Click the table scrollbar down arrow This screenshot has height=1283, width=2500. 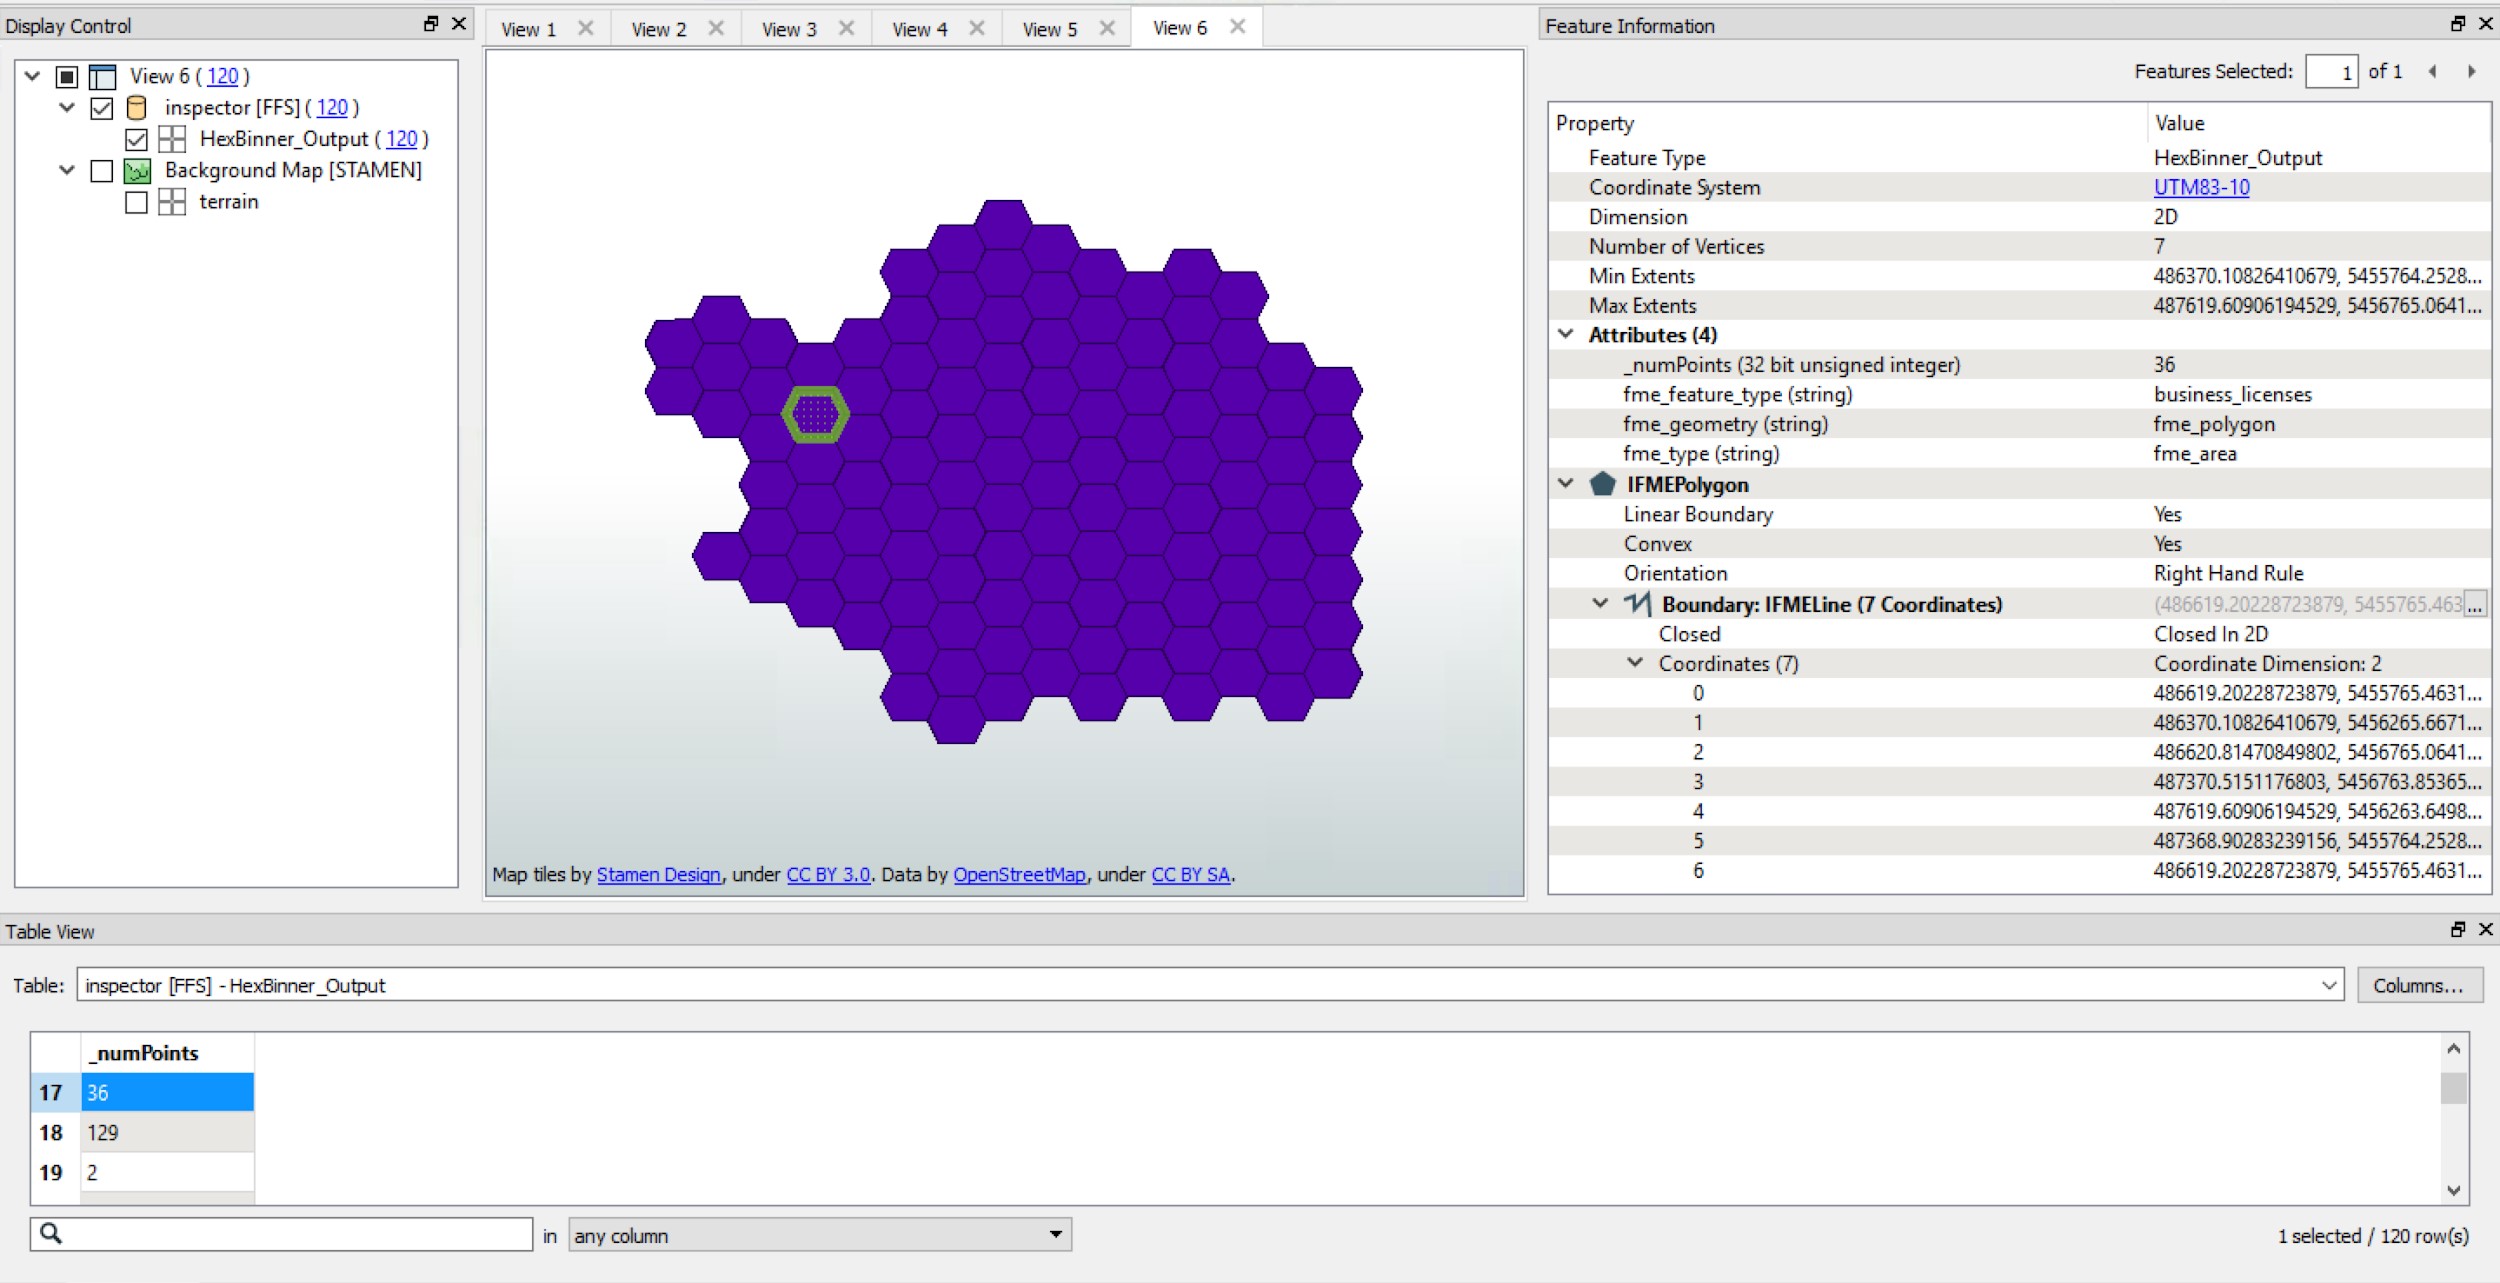coord(2453,1190)
